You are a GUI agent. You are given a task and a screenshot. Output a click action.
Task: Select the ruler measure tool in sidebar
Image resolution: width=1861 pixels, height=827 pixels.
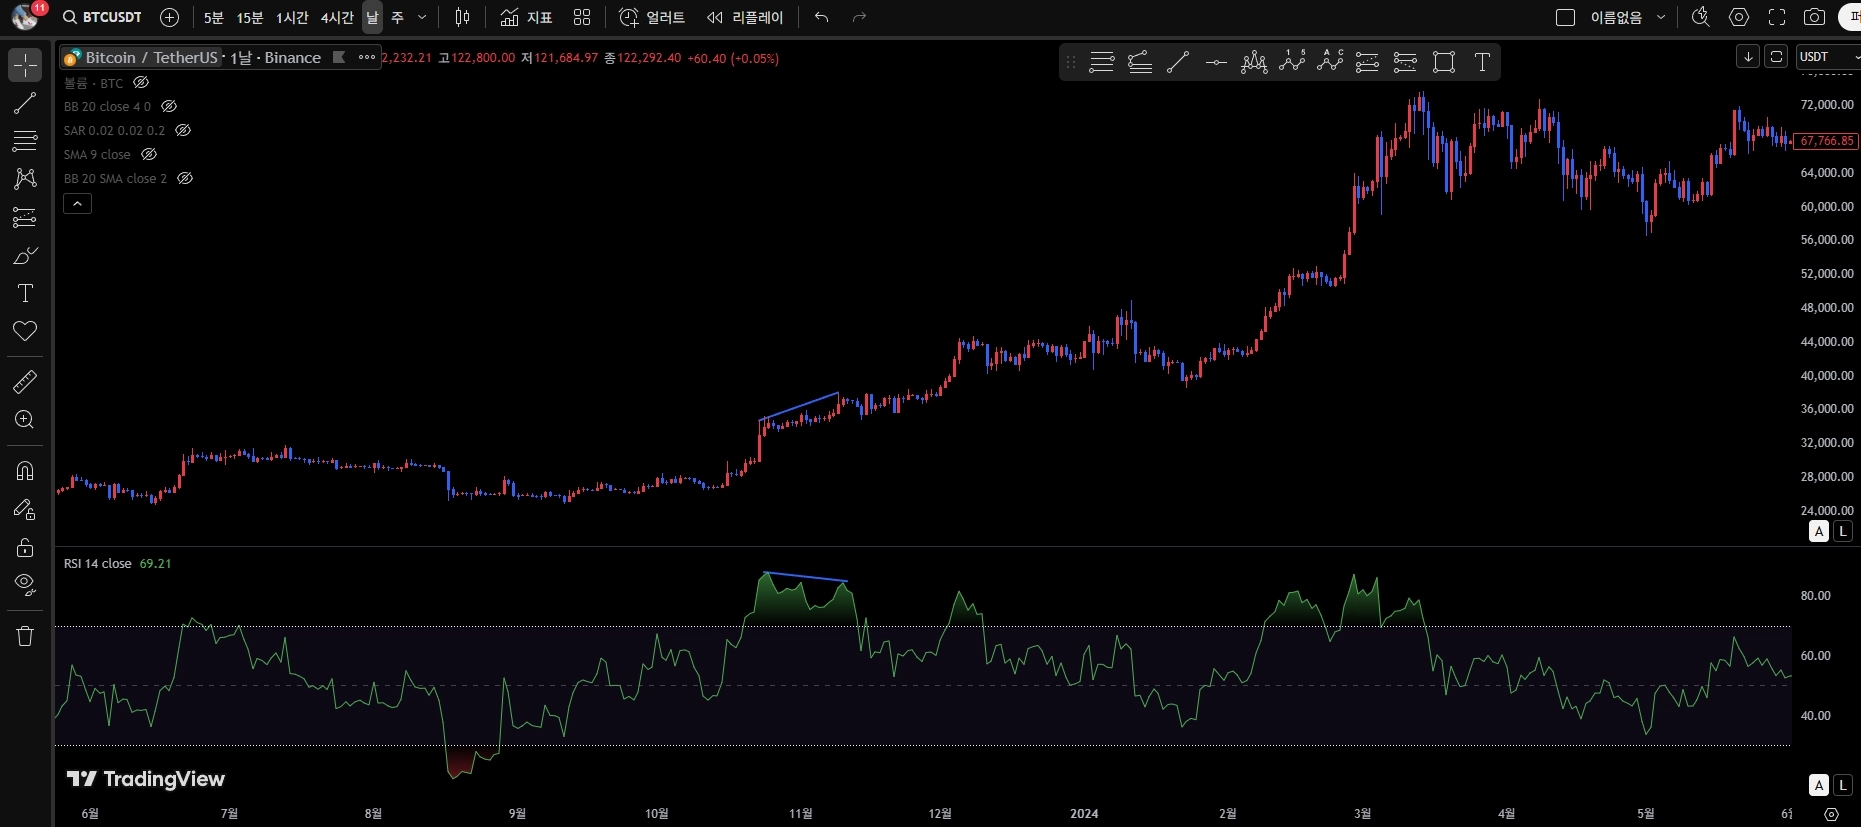(25, 382)
